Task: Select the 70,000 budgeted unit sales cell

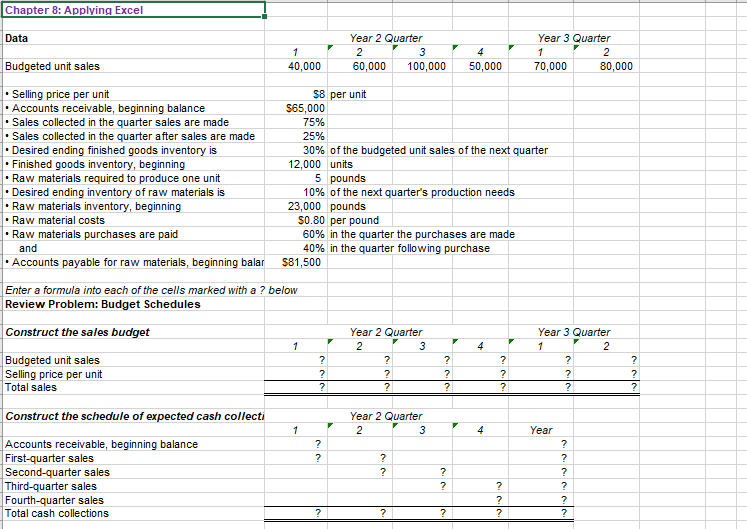Action: coord(541,66)
